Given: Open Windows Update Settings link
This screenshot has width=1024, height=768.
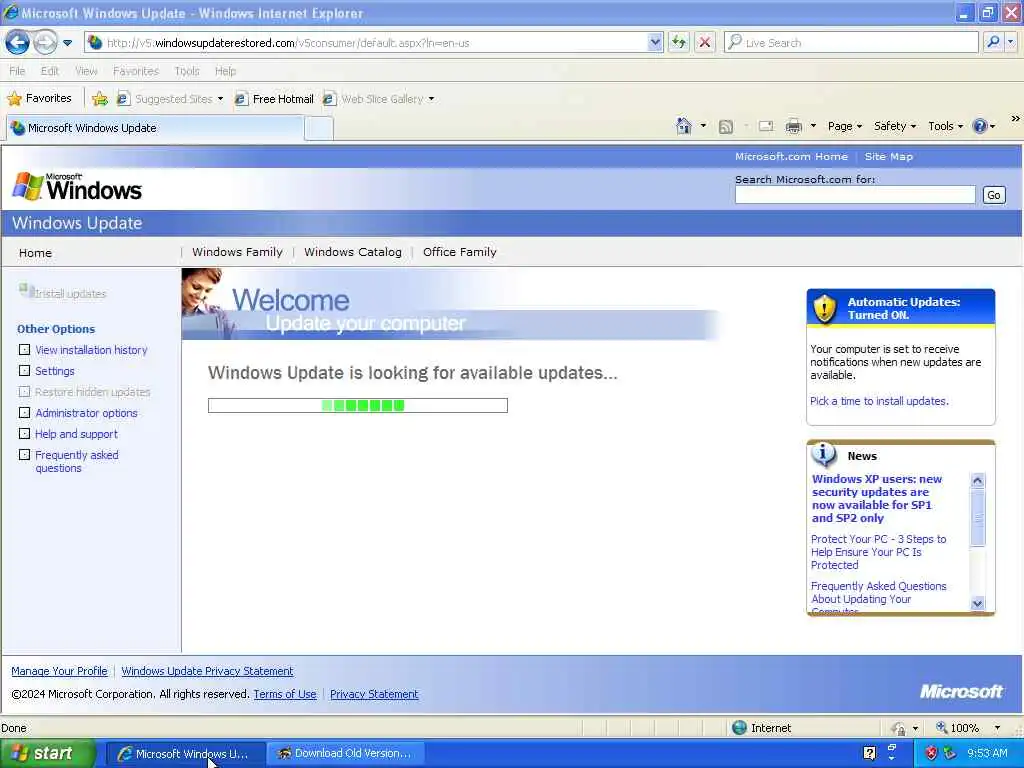Looking at the screenshot, I should [55, 371].
